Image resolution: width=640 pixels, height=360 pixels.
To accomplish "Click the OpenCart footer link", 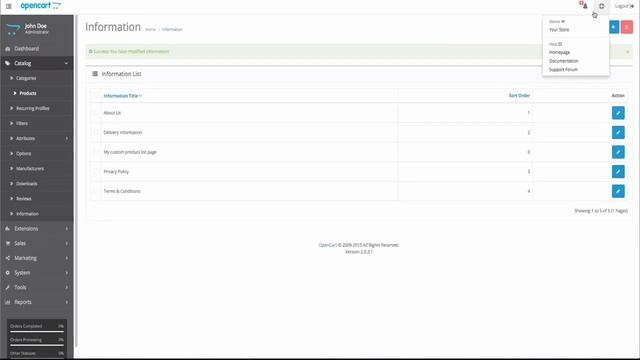I will coord(327,245).
